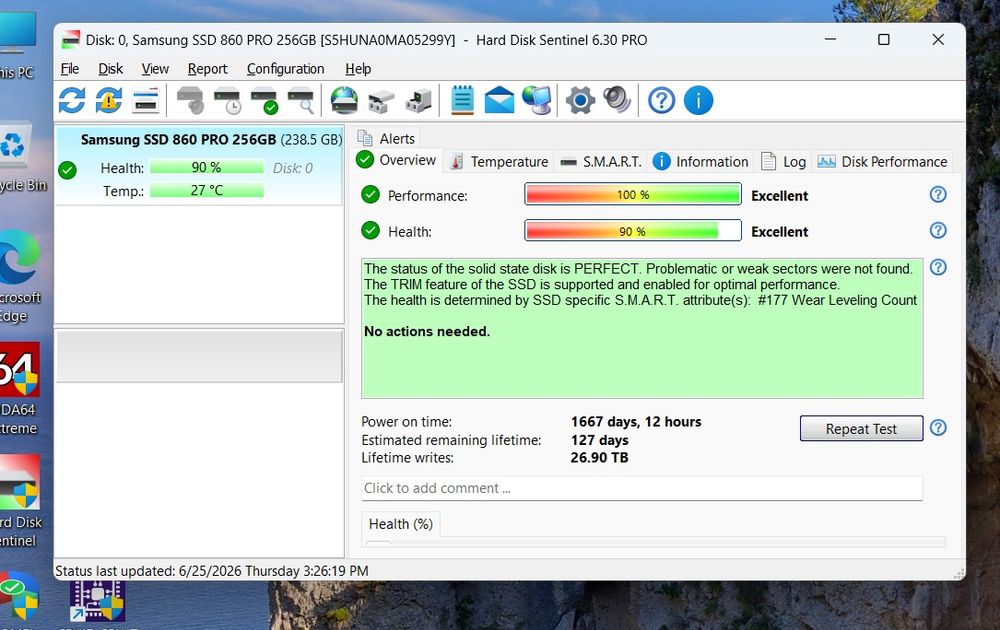Click the question mark help toolbar icon

pyautogui.click(x=661, y=100)
